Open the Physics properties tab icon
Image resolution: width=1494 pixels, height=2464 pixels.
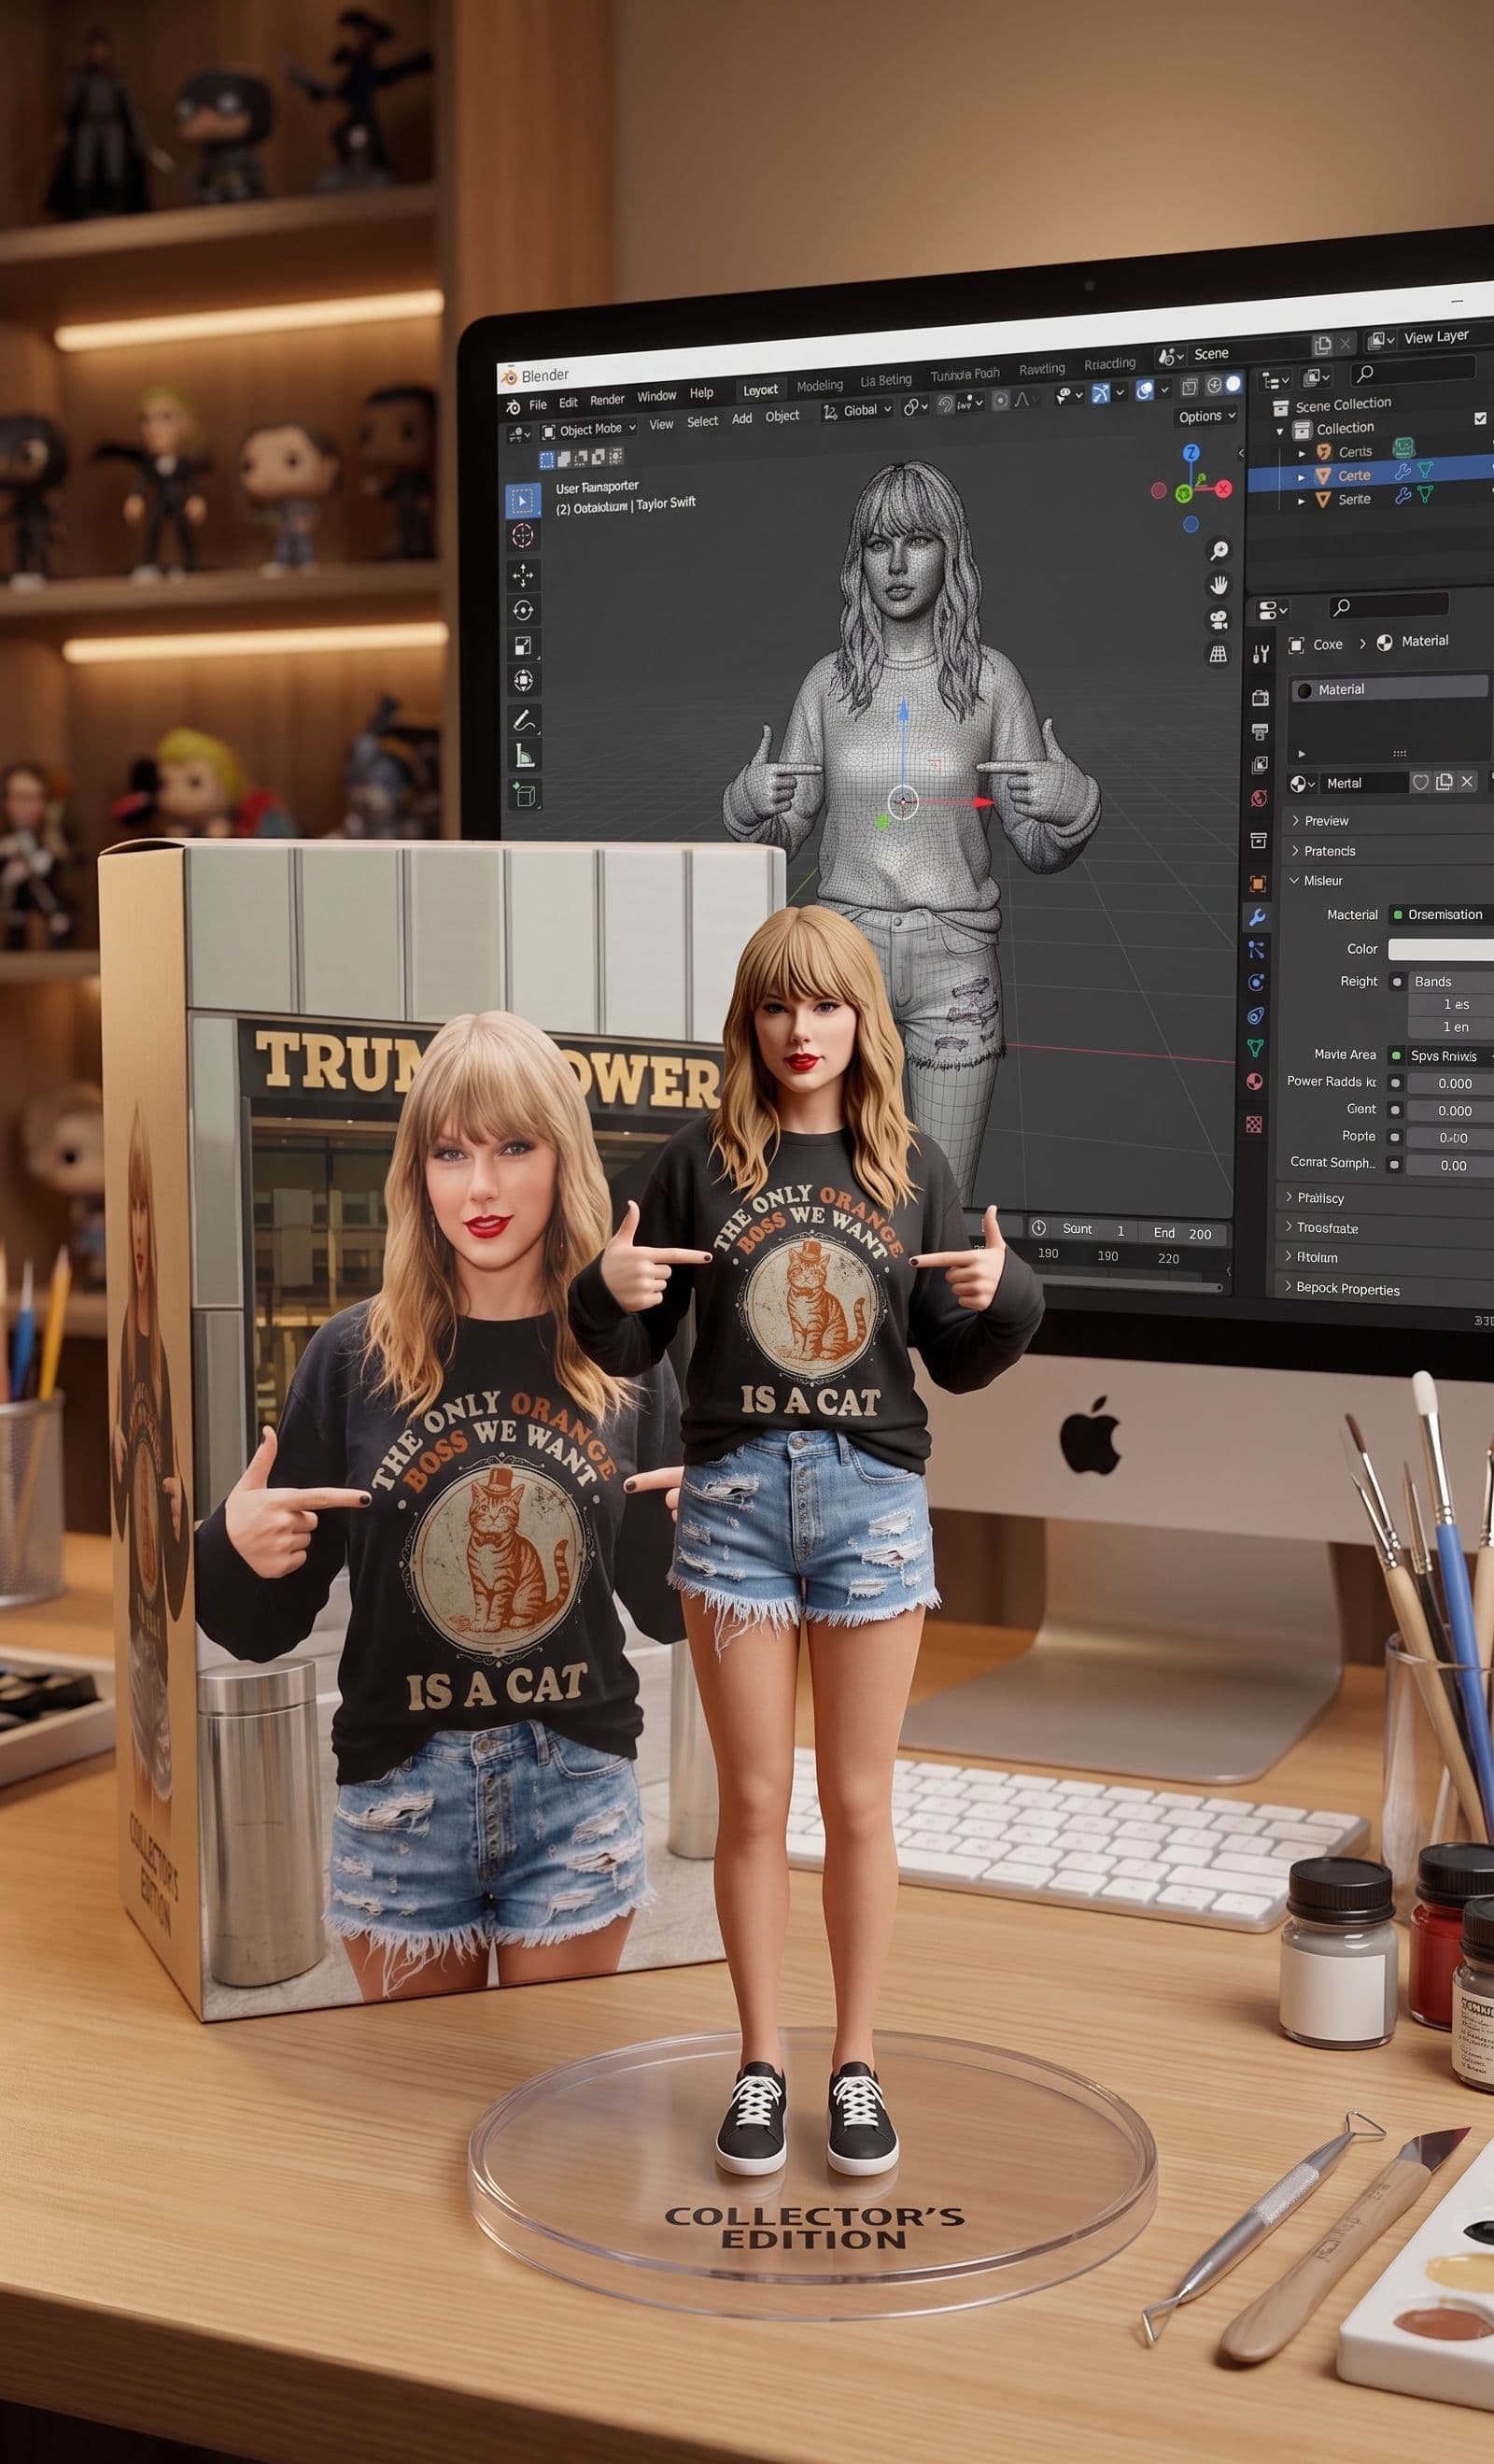click(1257, 982)
